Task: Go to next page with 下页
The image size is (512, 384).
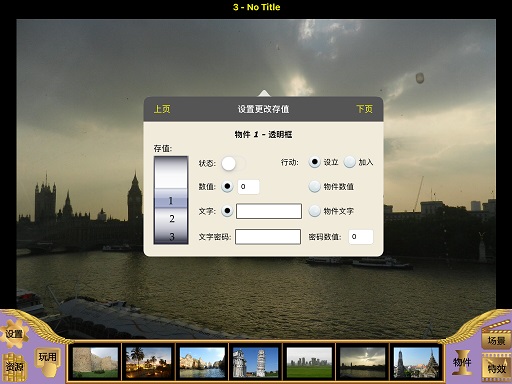Action: [x=364, y=109]
